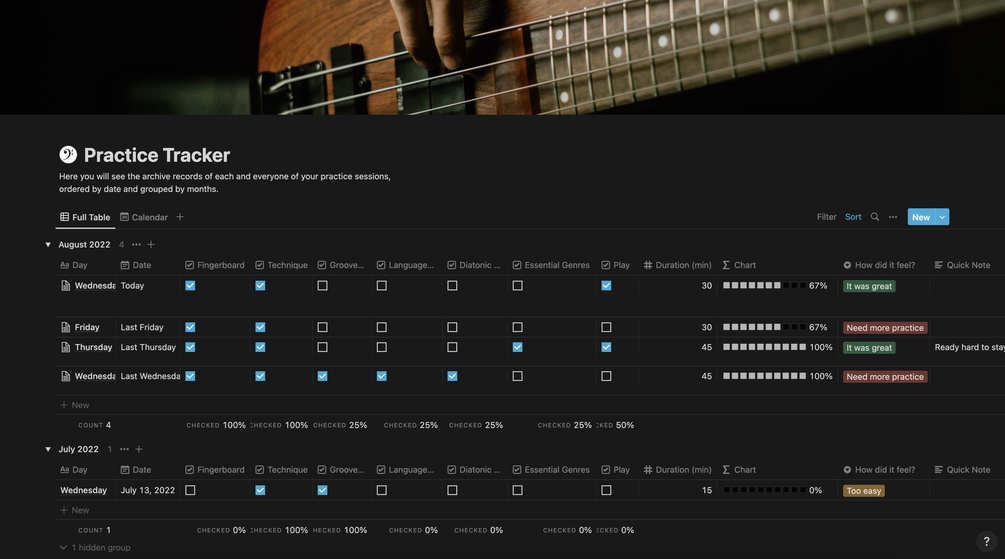Click the search magnifier icon
This screenshot has height=559, width=1005.
pos(875,217)
